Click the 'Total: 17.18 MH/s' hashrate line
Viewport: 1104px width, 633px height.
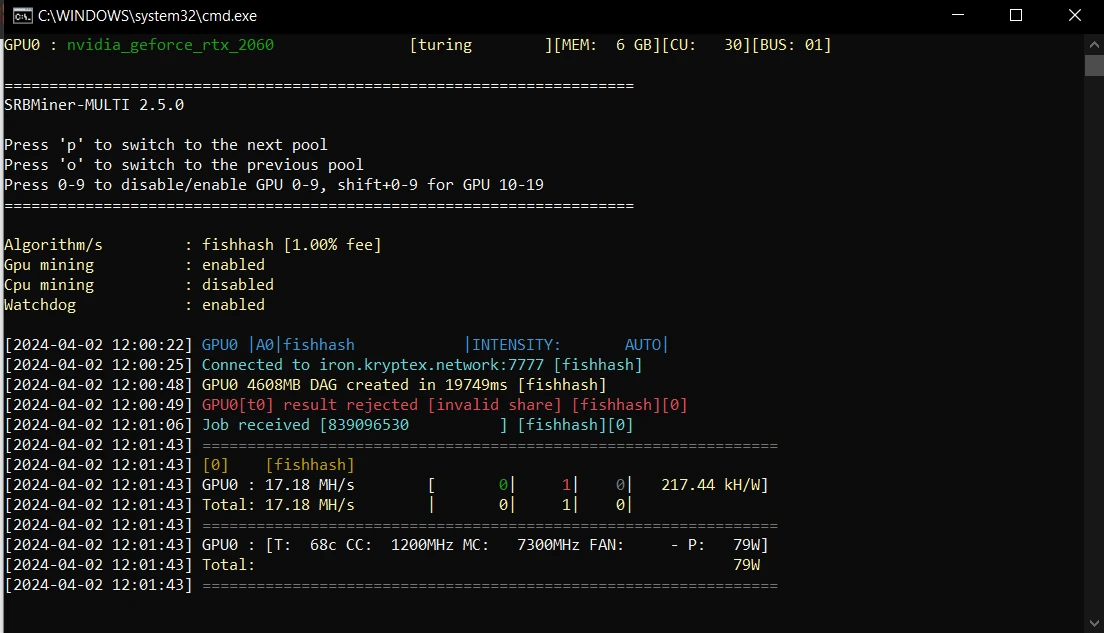click(x=278, y=505)
